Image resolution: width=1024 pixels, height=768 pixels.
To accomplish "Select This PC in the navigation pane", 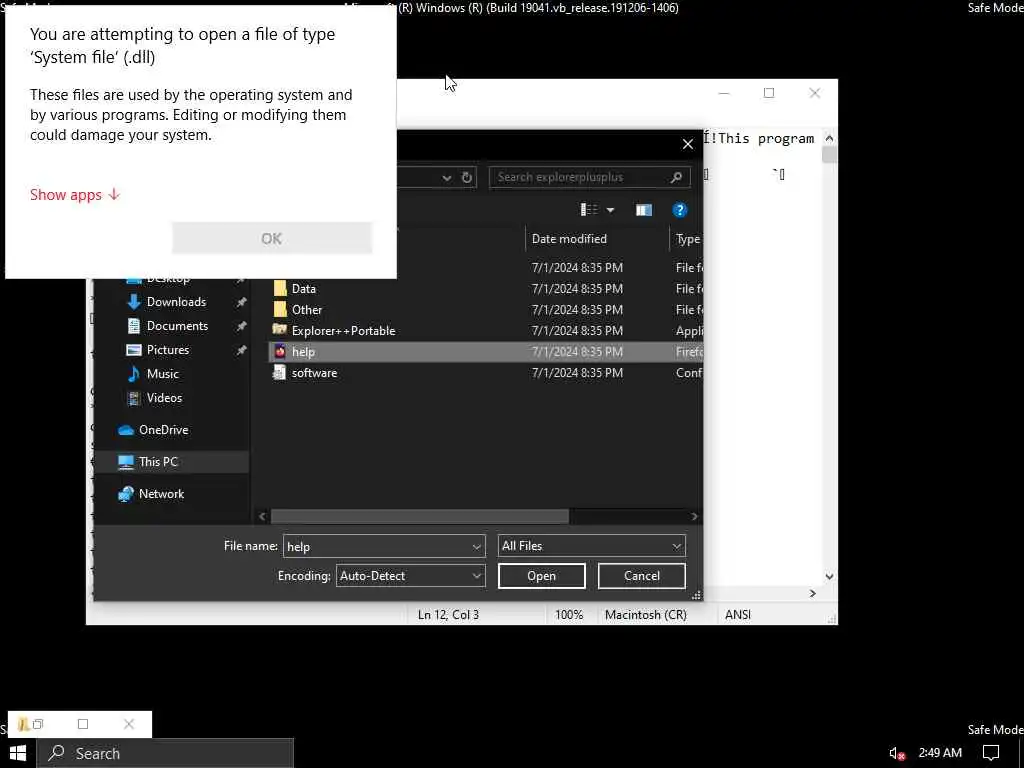I will [x=158, y=462].
